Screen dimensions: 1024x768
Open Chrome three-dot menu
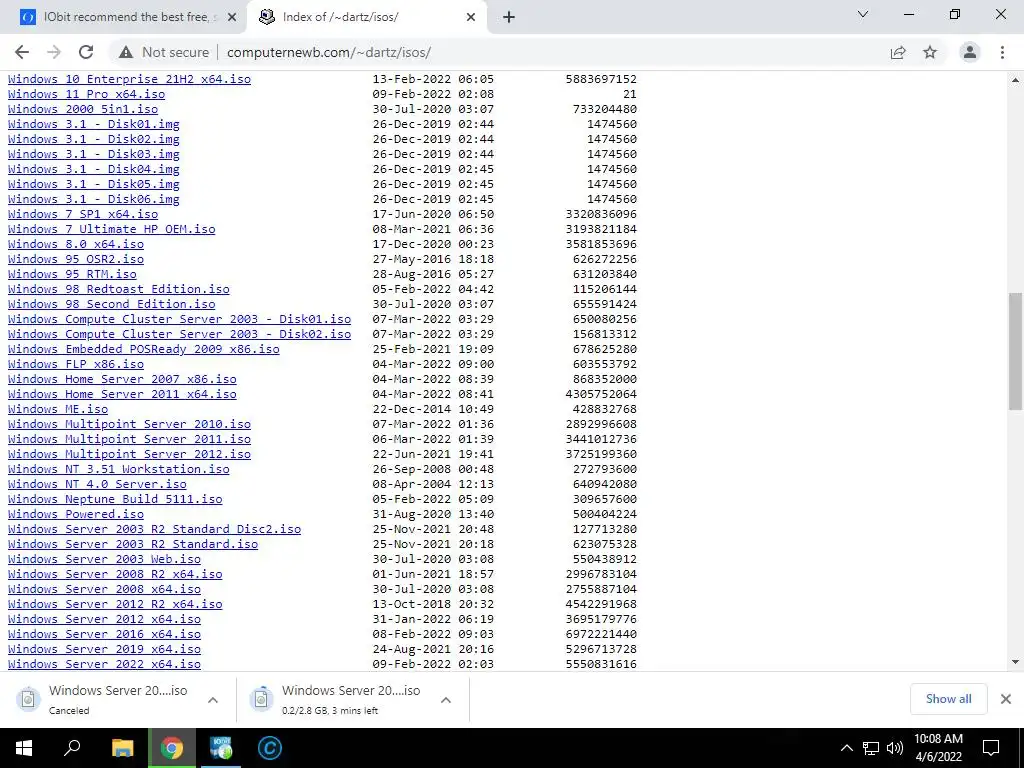pyautogui.click(x=1002, y=52)
